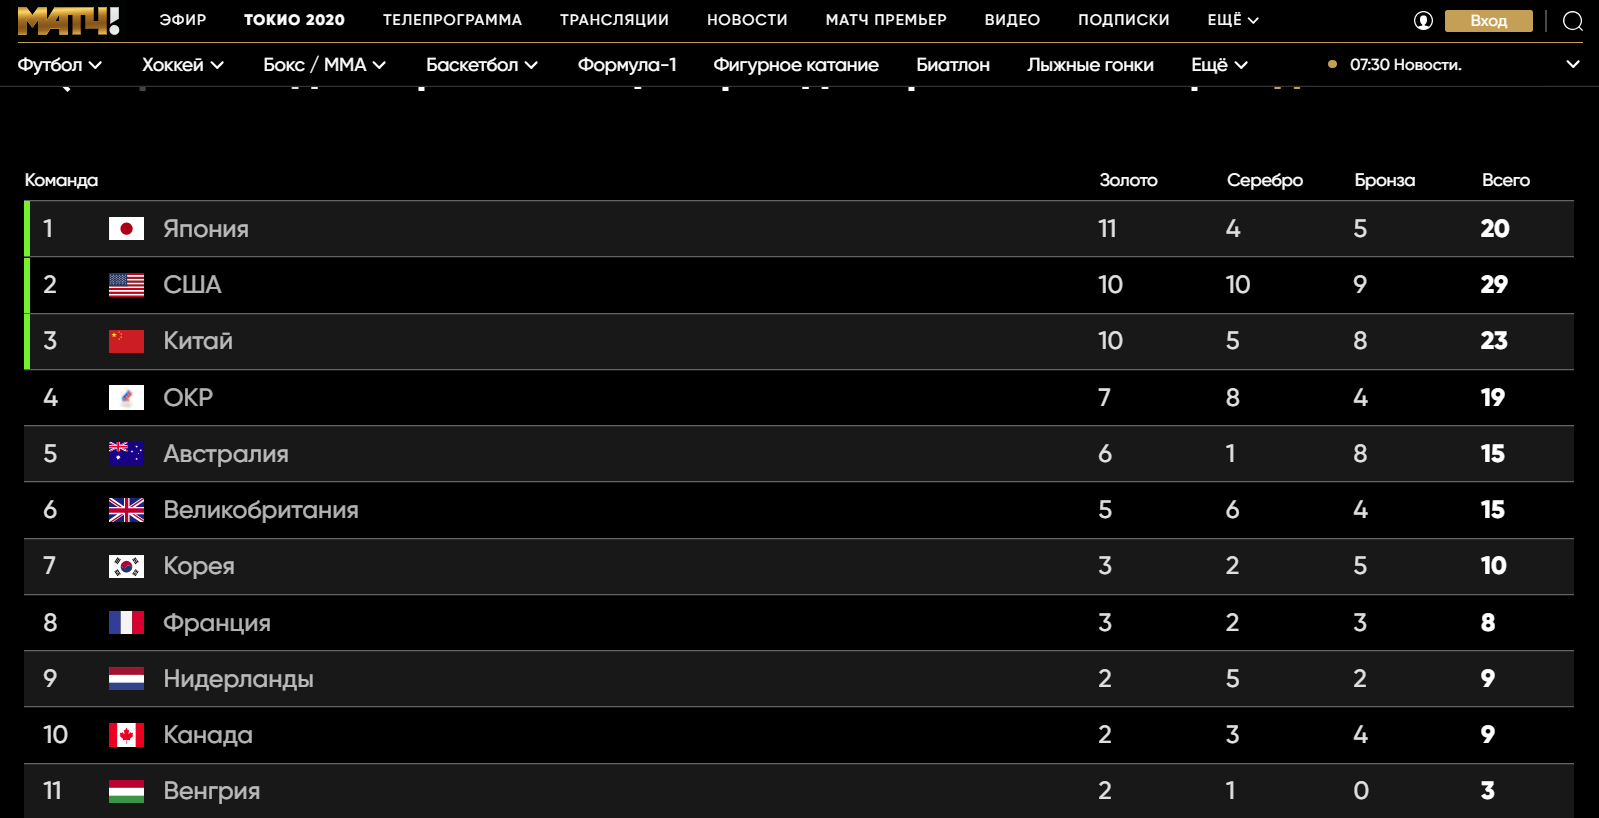
Task: Open the top ЕЩЁ menu dropdown
Action: tap(1233, 20)
